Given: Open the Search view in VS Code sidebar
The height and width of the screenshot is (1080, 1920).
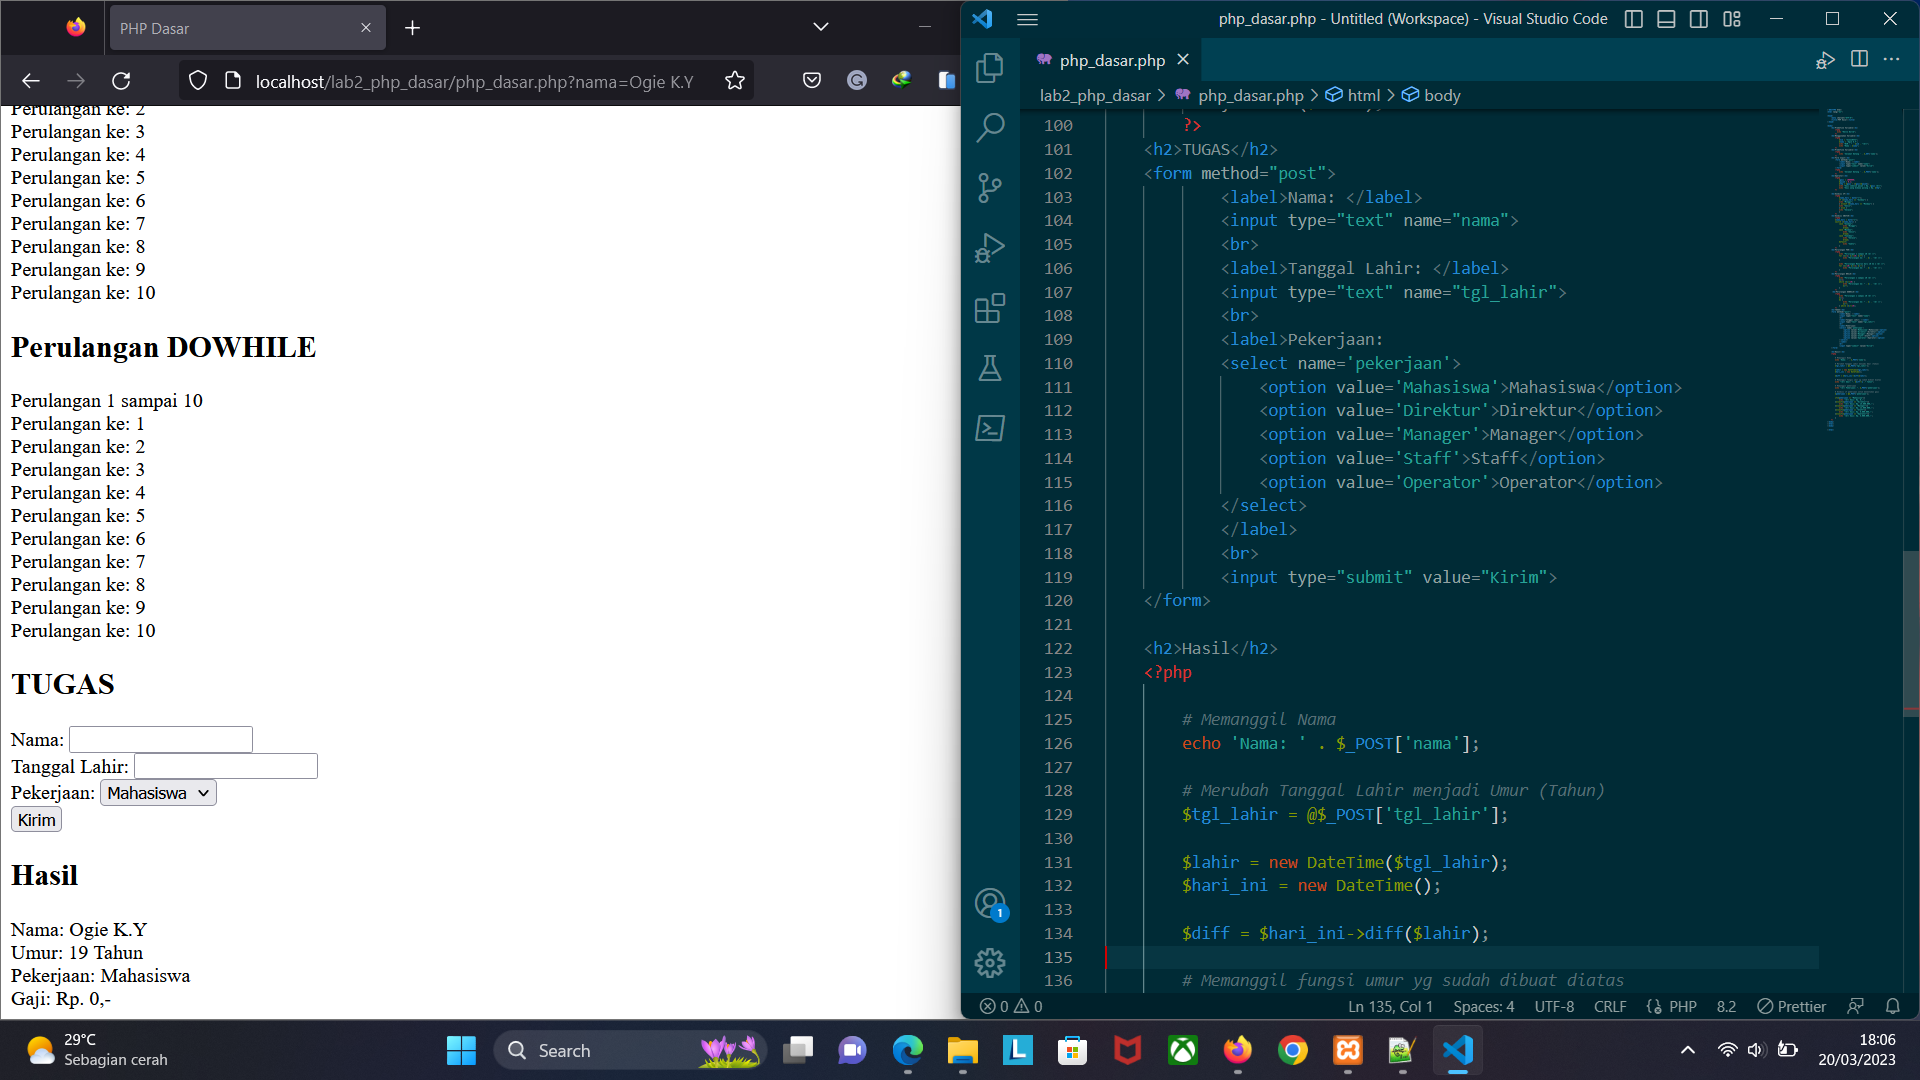Looking at the screenshot, I should pyautogui.click(x=989, y=128).
